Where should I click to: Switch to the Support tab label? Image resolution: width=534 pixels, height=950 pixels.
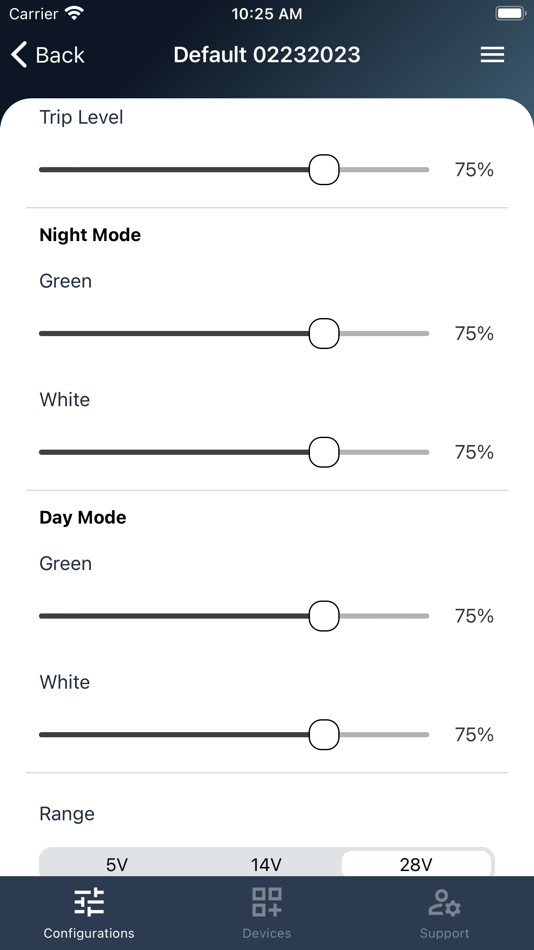444,933
